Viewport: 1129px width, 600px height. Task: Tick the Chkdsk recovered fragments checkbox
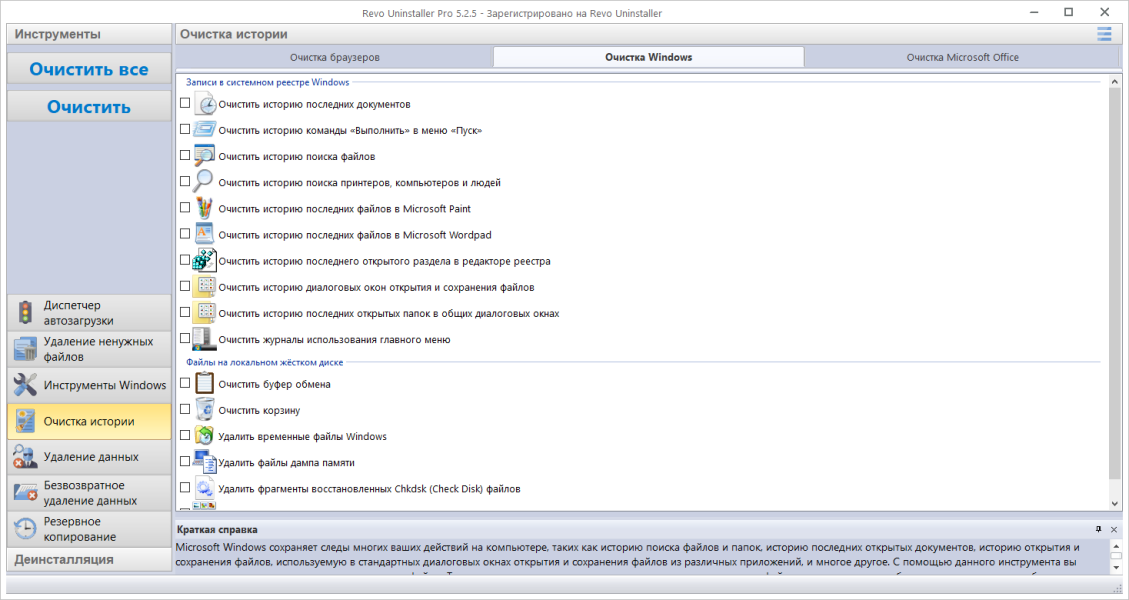pyautogui.click(x=185, y=488)
